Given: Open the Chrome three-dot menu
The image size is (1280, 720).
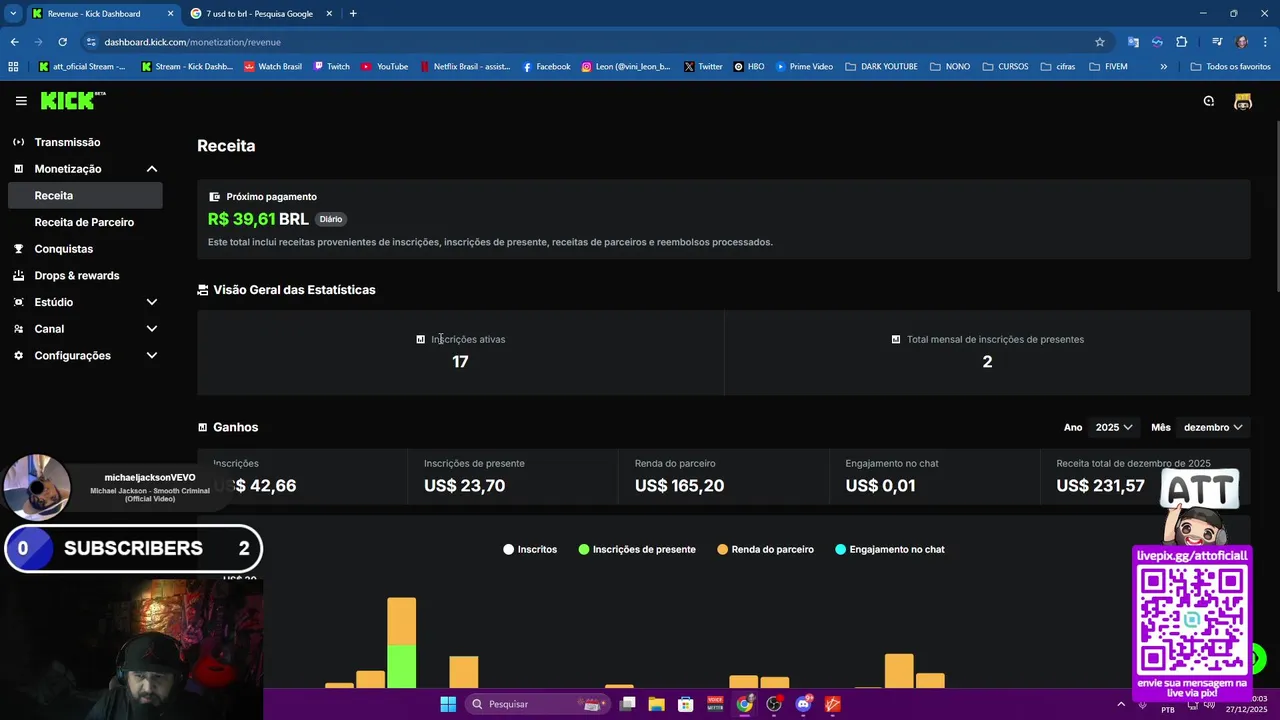Looking at the screenshot, I should tap(1265, 42).
